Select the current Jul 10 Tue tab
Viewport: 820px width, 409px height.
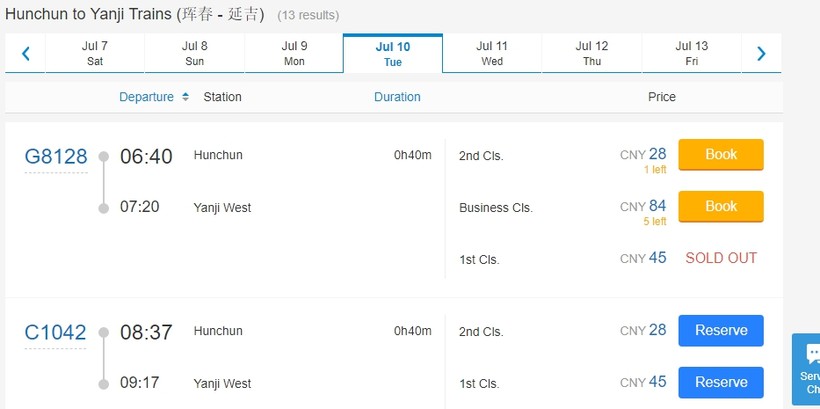click(x=393, y=54)
